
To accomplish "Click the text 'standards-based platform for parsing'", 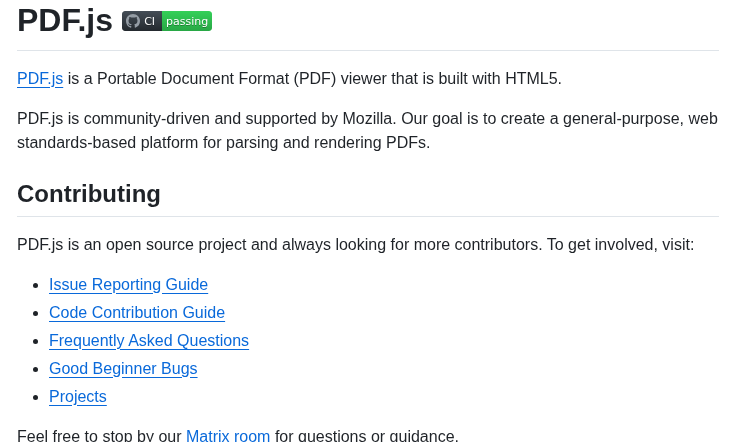I will pyautogui.click(x=148, y=143).
